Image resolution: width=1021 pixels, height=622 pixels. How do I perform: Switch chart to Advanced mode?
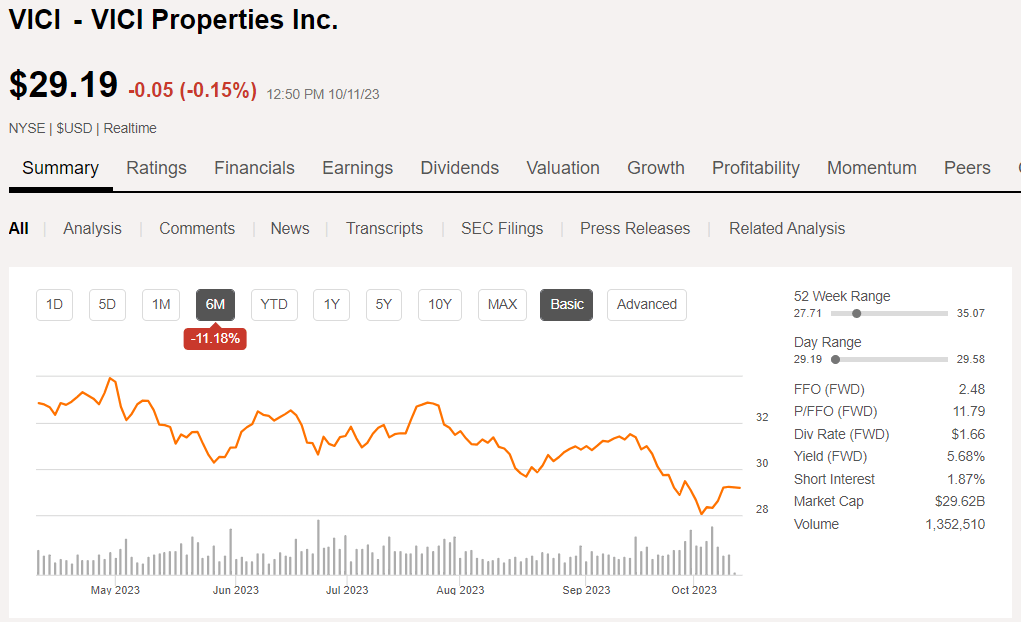pyautogui.click(x=646, y=304)
